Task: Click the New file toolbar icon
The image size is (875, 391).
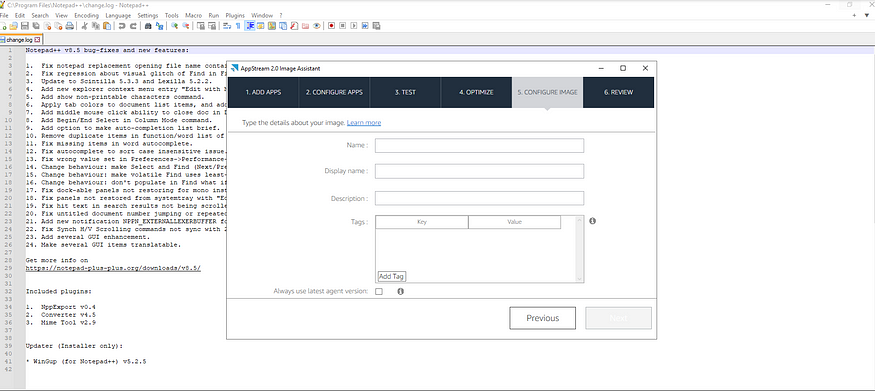Action: pyautogui.click(x=3, y=26)
